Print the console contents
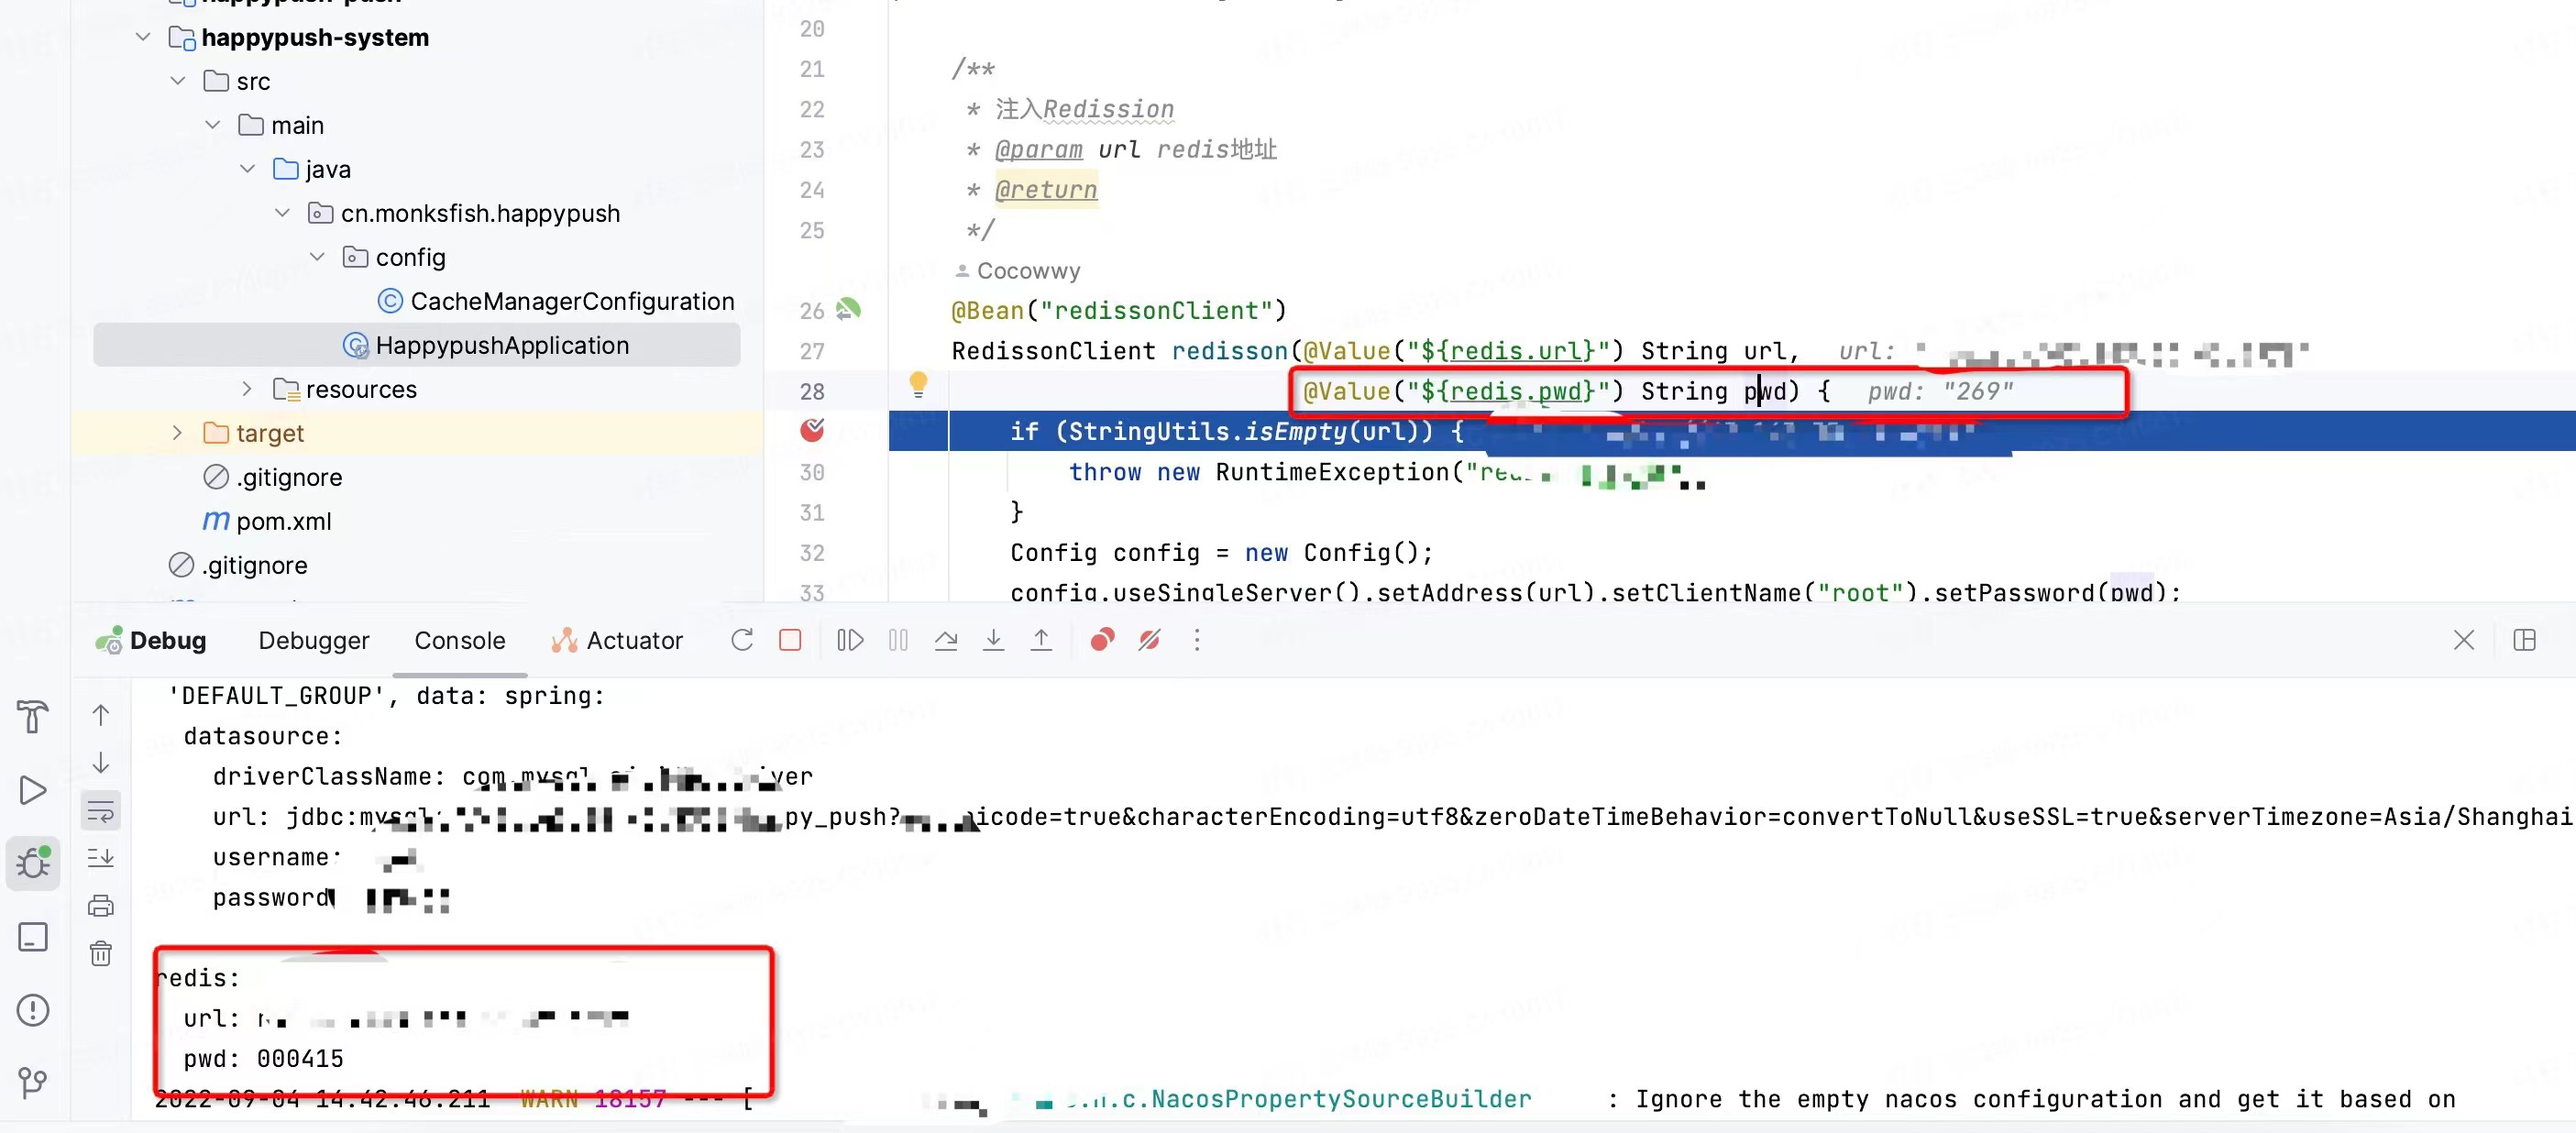 101,905
